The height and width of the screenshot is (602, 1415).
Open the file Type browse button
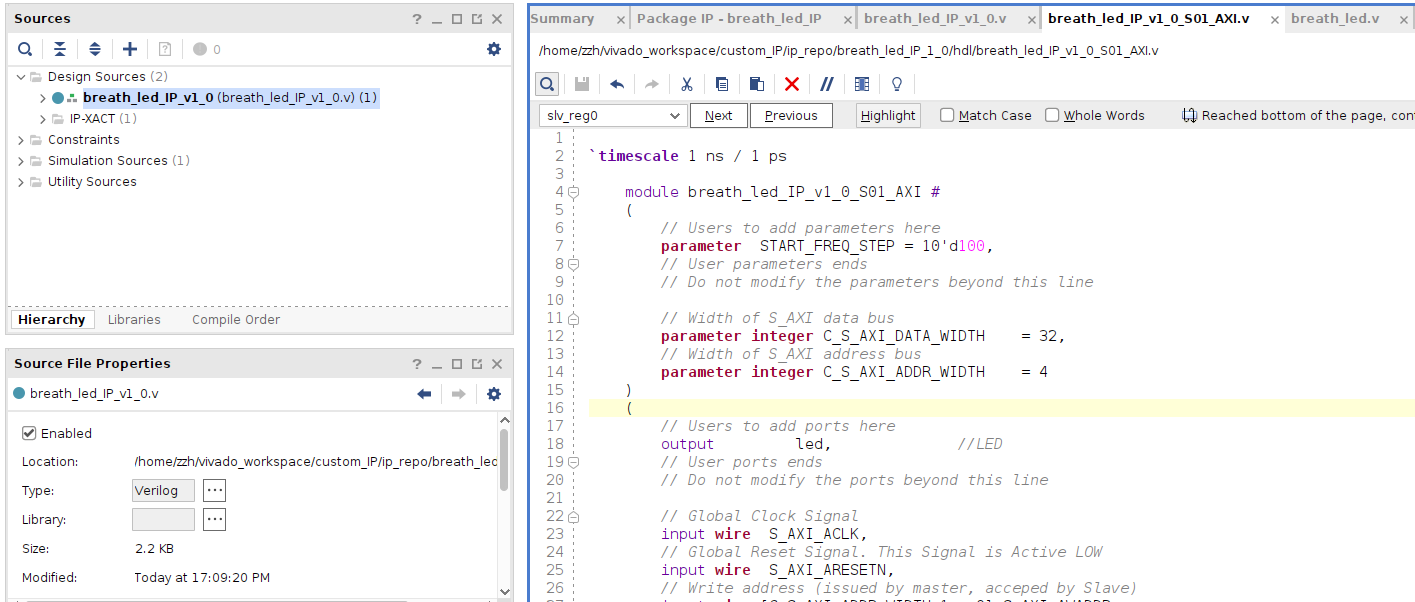click(x=214, y=491)
